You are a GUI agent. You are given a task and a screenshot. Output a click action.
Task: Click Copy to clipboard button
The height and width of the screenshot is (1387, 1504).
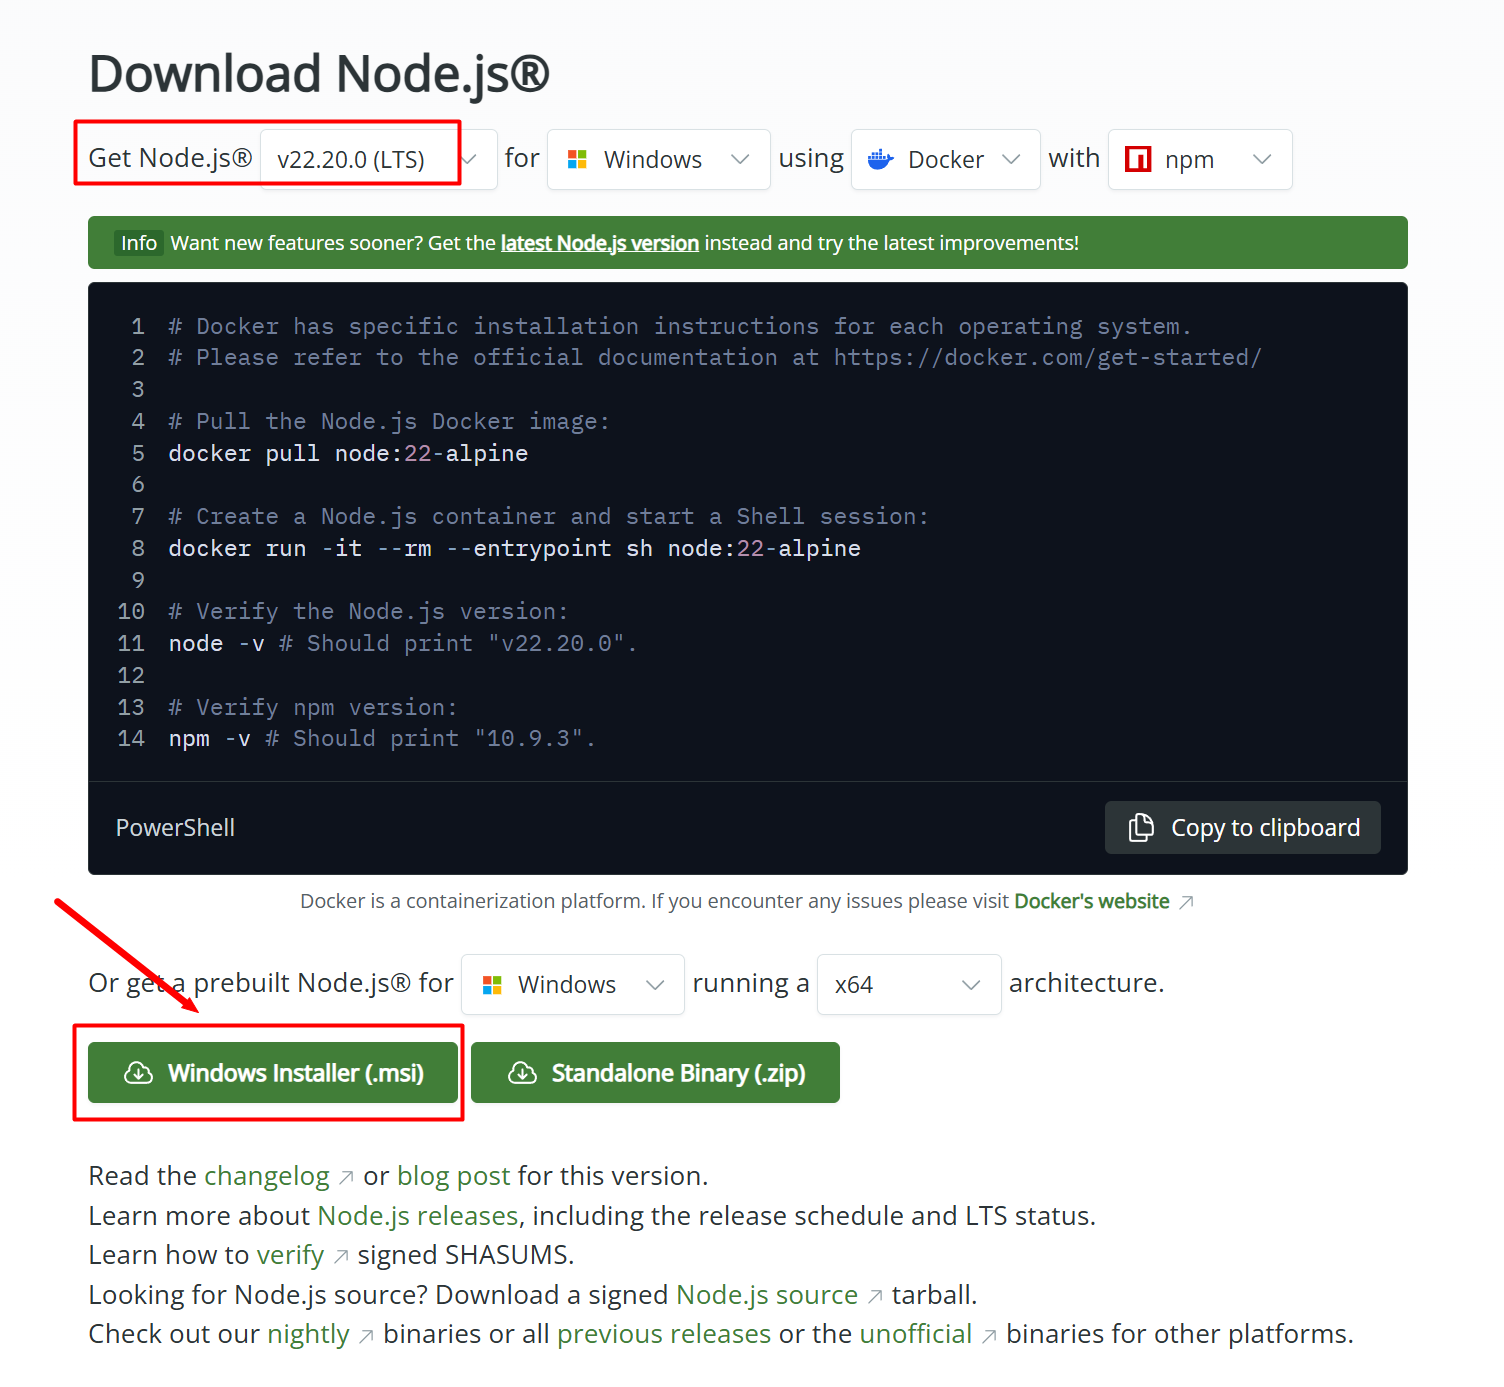(x=1242, y=827)
